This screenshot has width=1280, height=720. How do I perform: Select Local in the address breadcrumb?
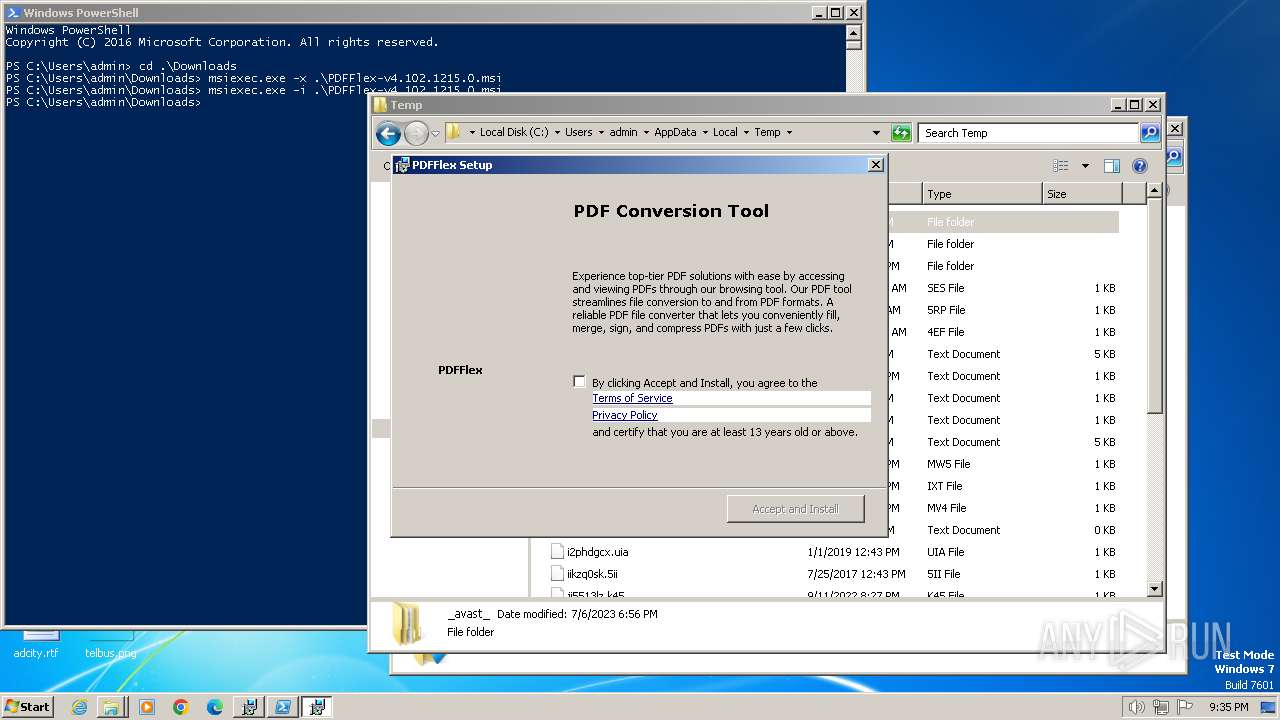point(725,132)
